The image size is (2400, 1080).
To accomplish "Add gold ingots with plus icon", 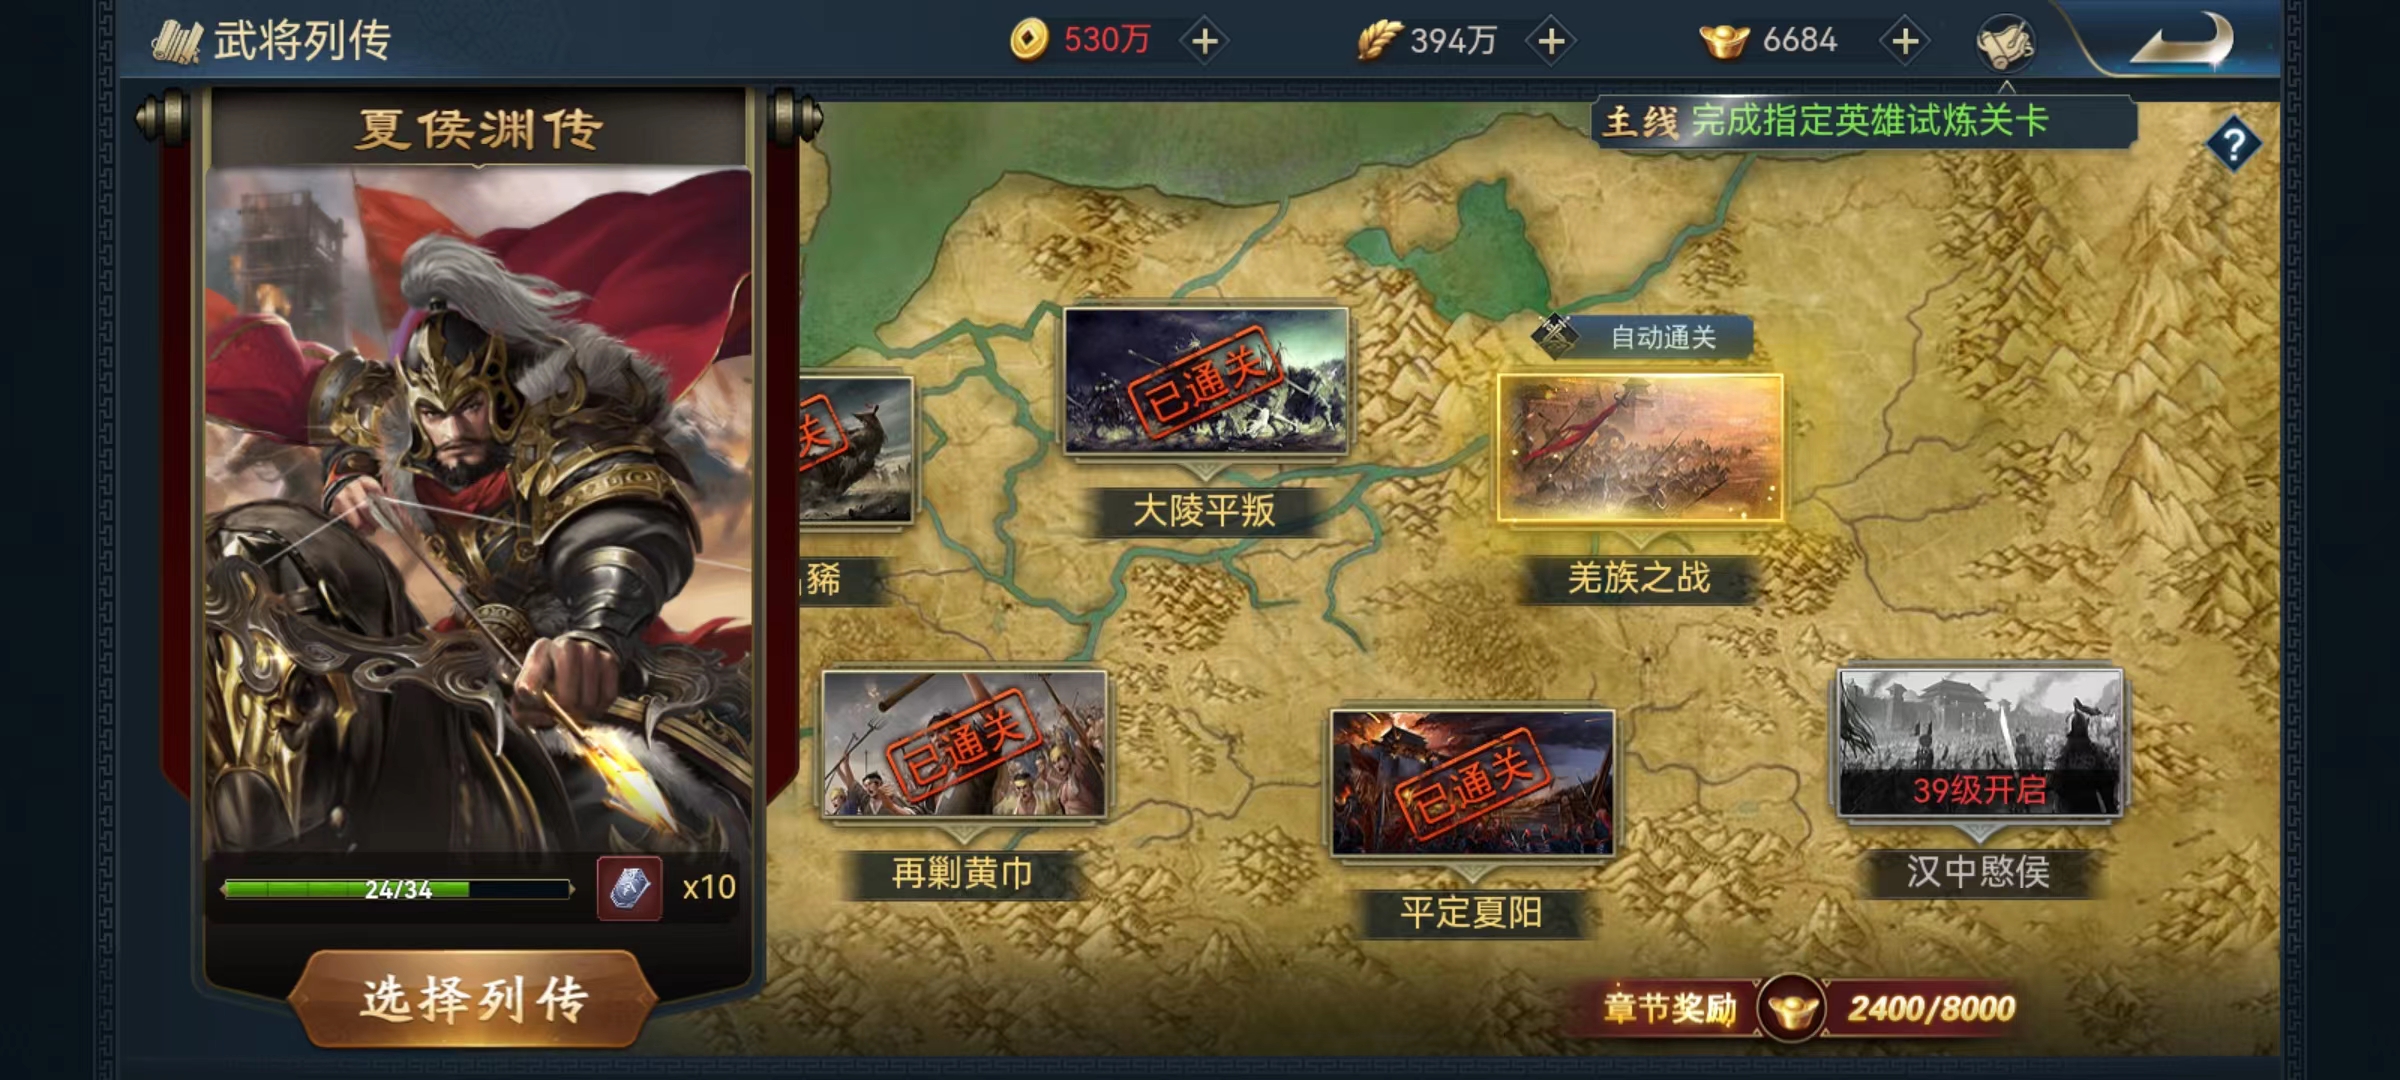I will click(1905, 41).
